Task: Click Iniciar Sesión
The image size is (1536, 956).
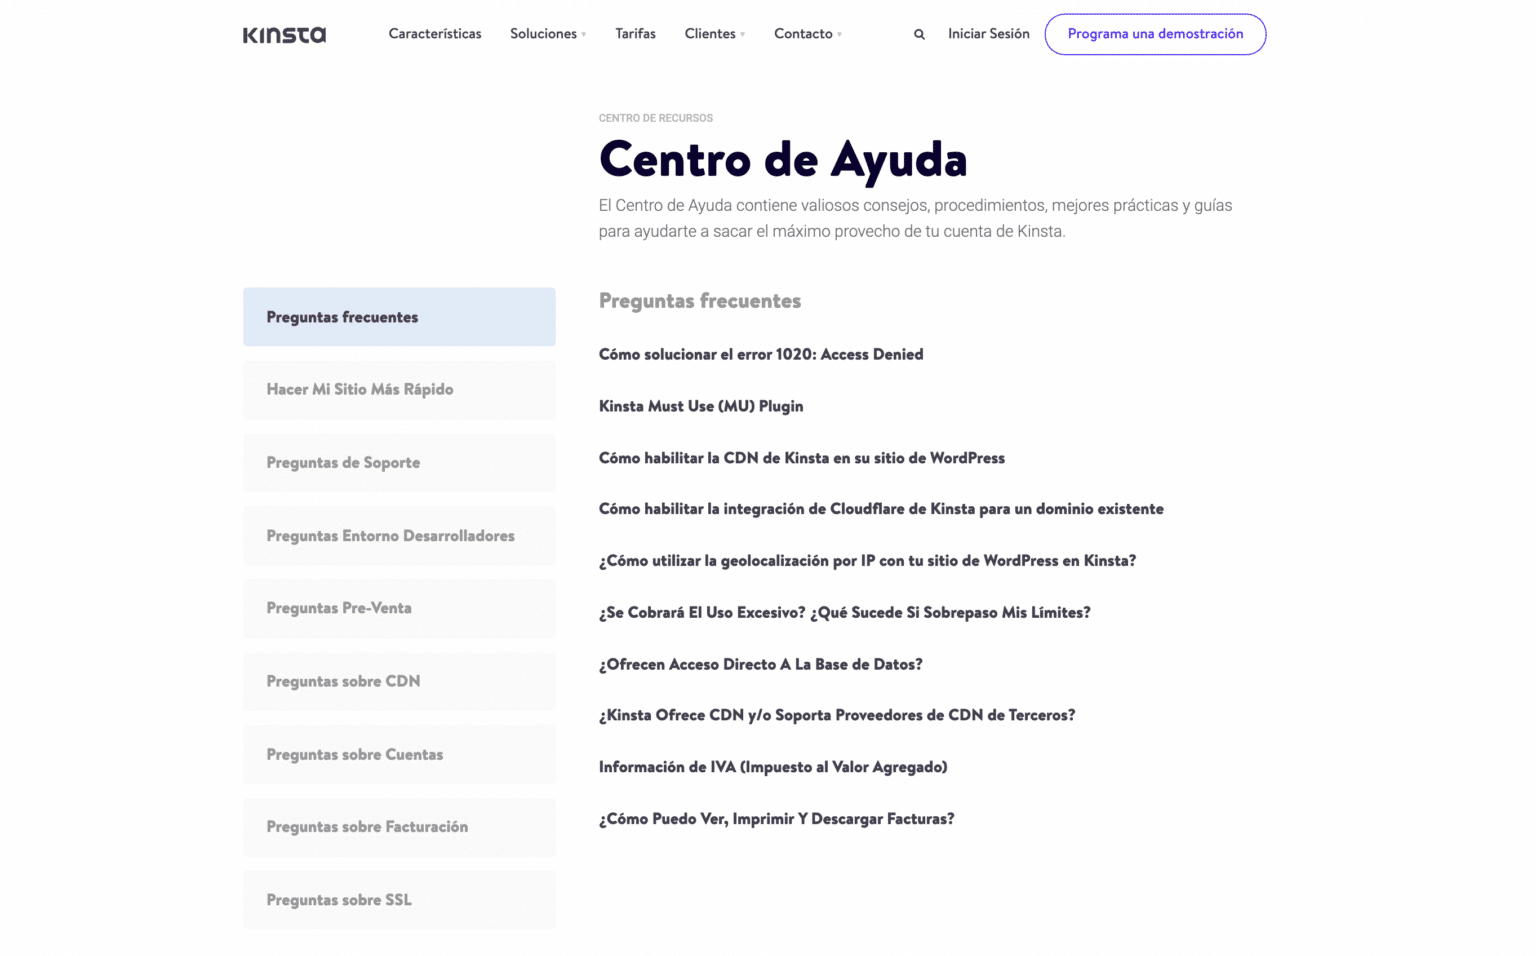Action: [988, 33]
